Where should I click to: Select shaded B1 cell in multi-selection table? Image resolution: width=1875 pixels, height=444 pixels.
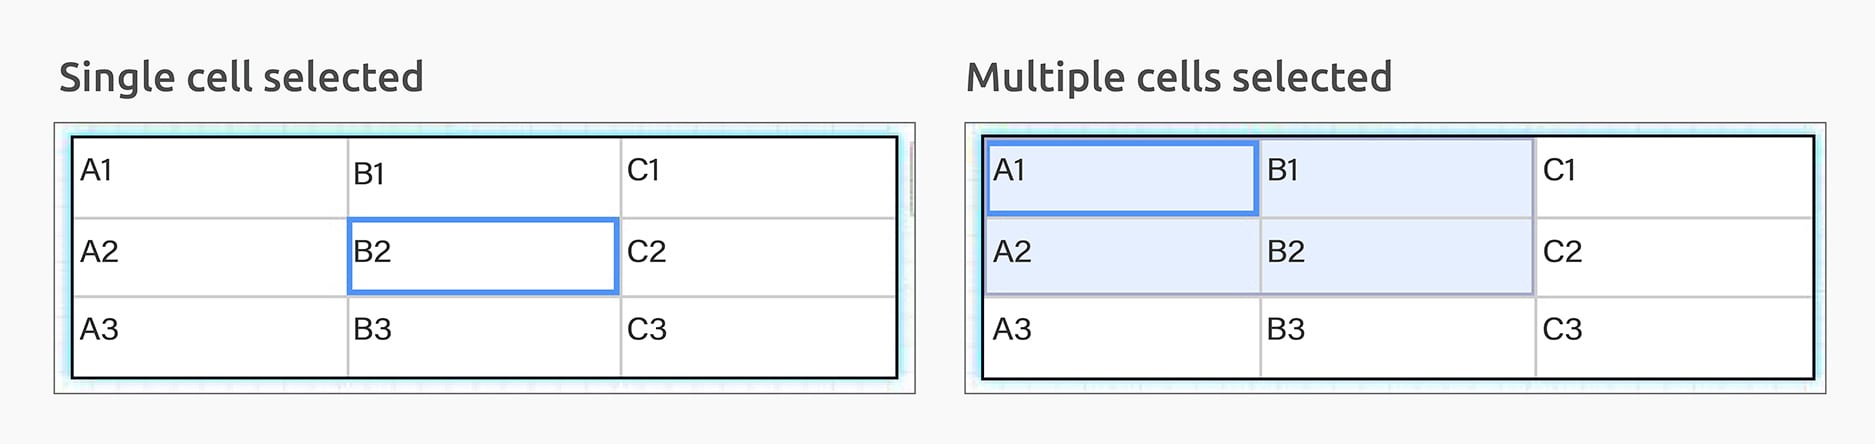coord(1397,178)
